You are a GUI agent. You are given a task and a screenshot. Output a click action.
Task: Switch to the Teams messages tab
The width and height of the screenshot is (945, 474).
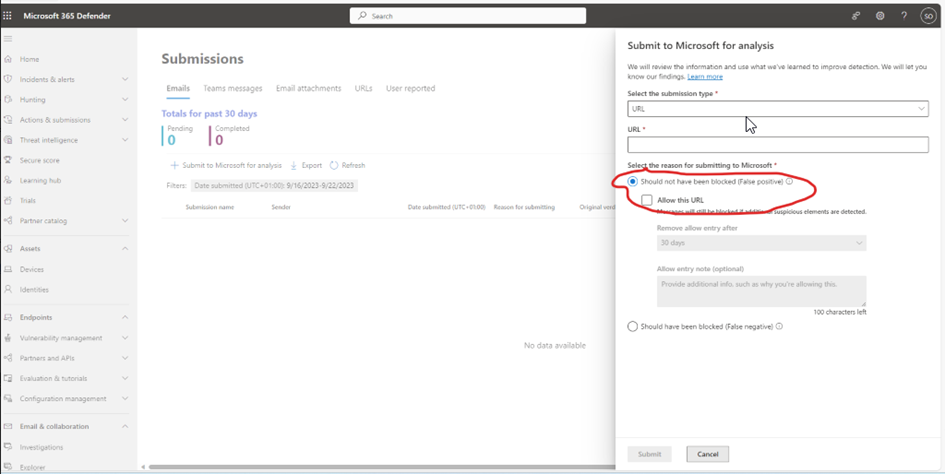(233, 88)
